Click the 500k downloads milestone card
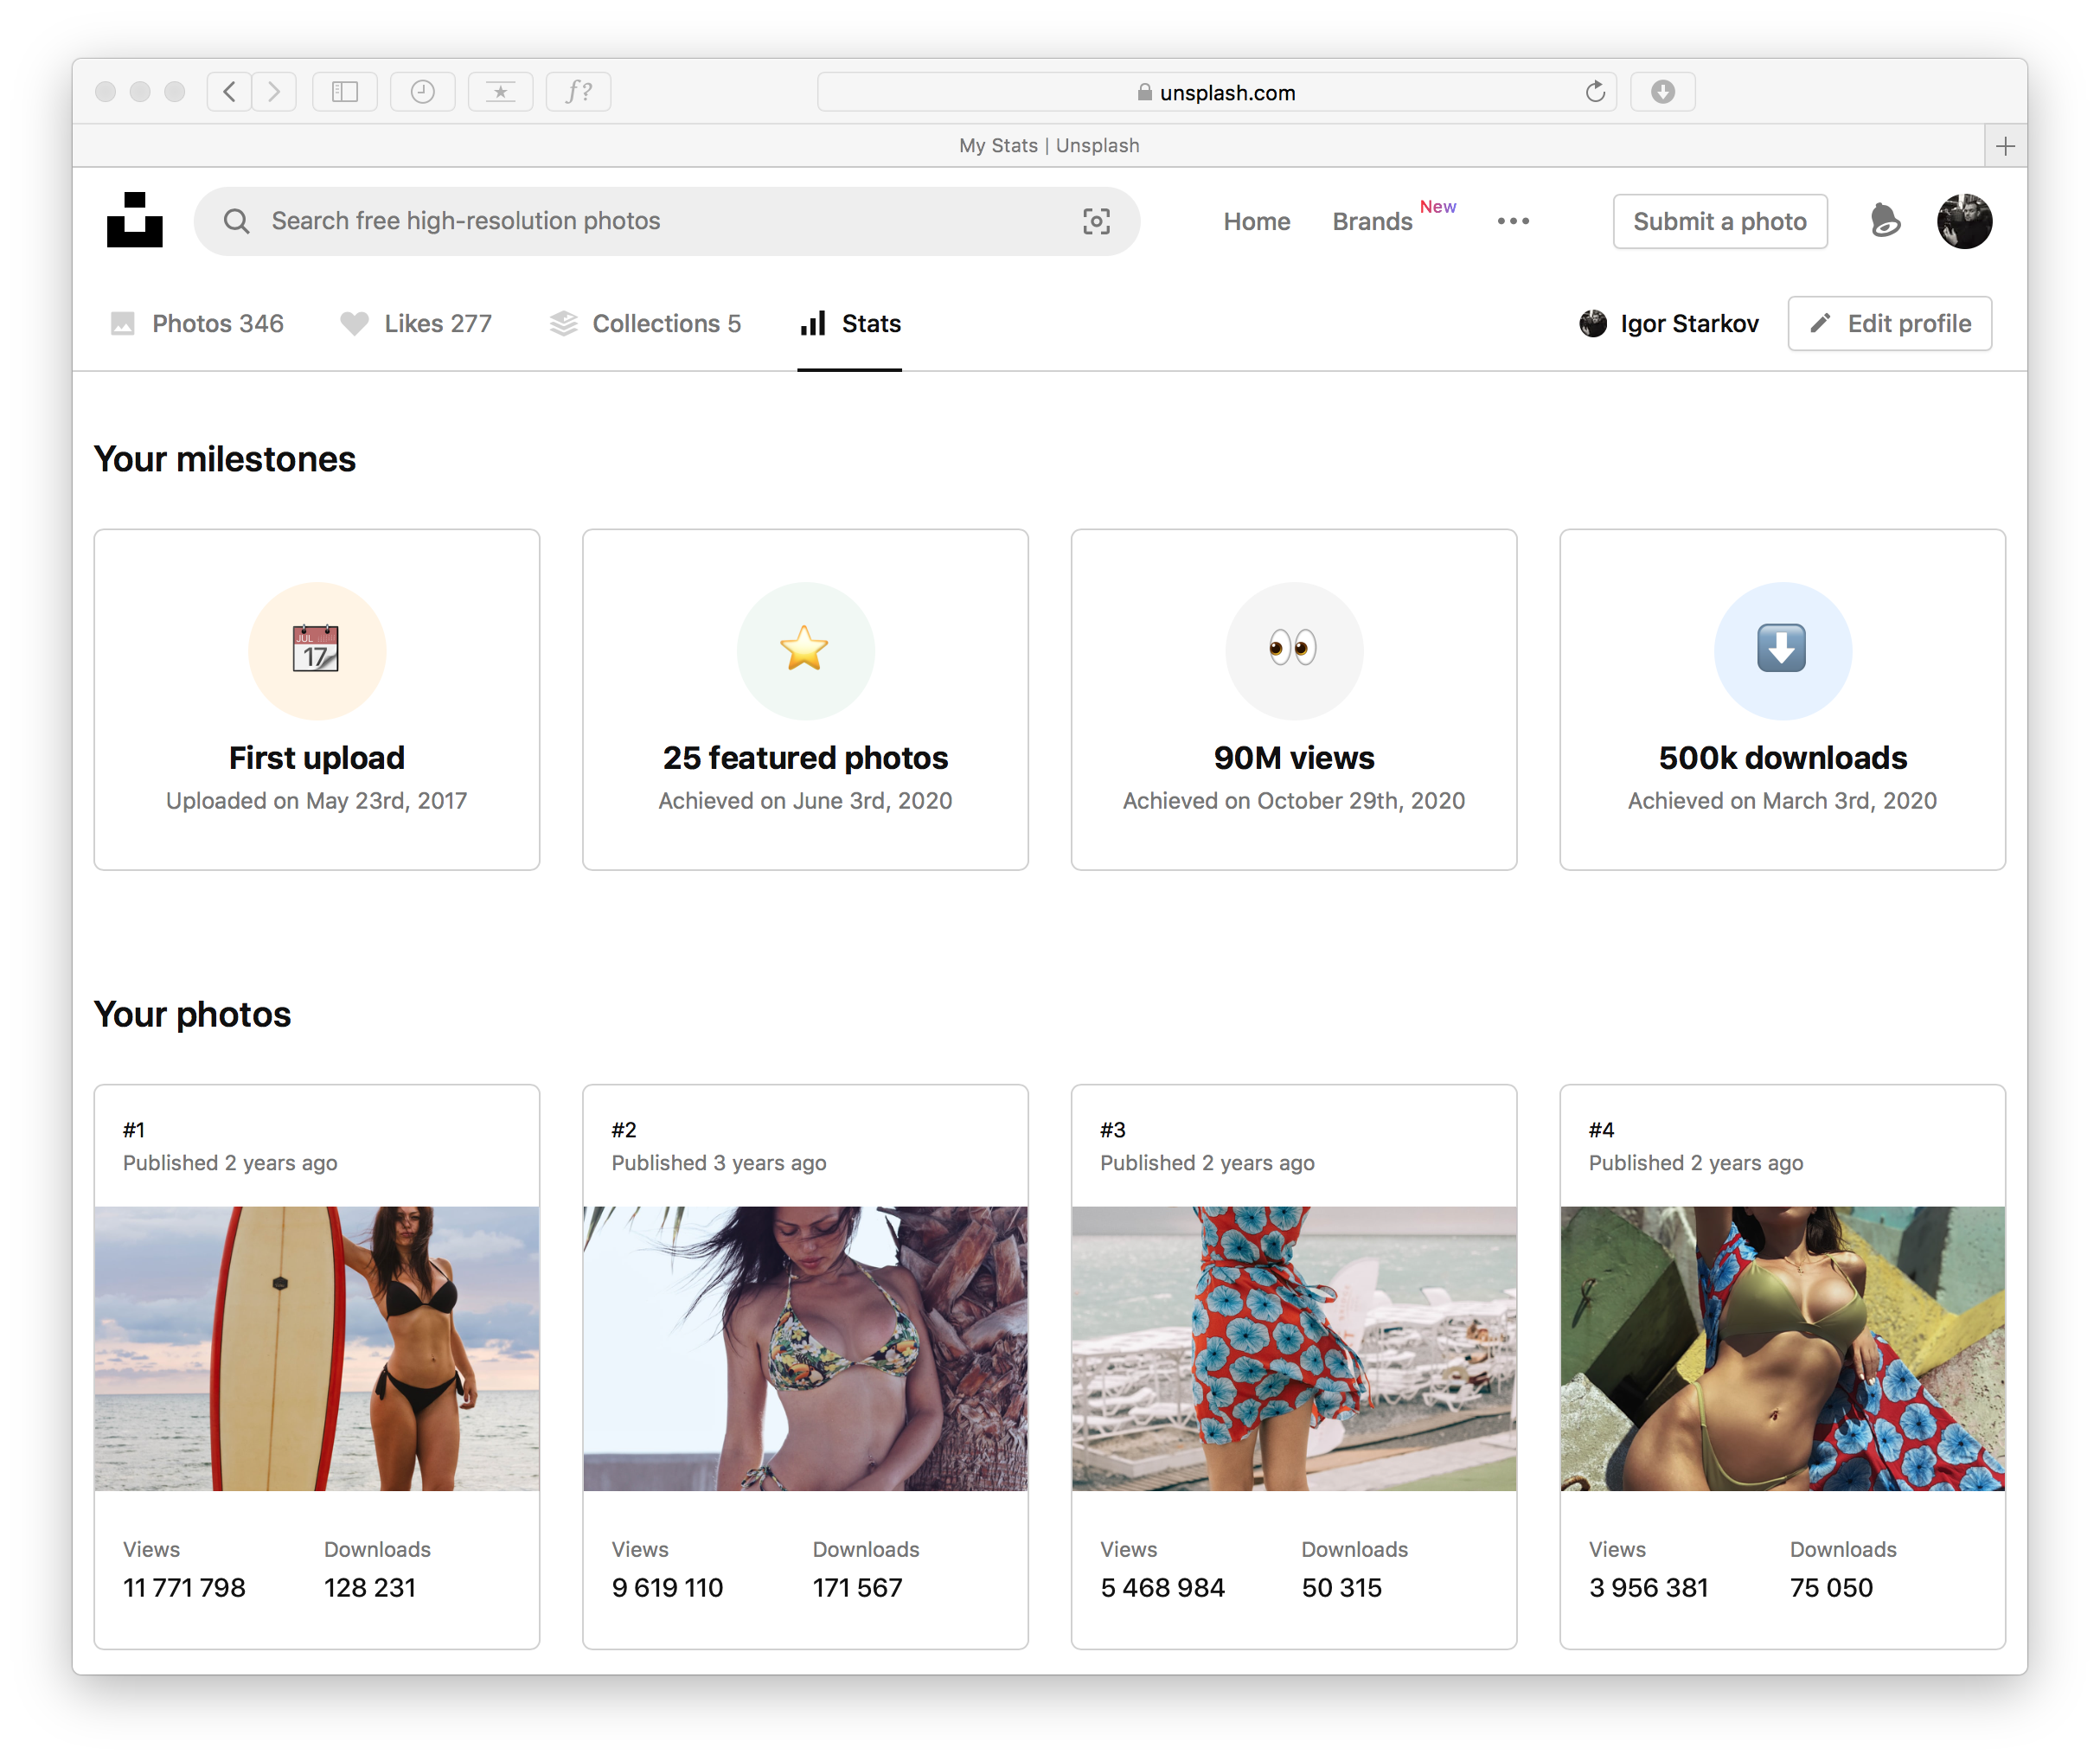 click(1781, 699)
